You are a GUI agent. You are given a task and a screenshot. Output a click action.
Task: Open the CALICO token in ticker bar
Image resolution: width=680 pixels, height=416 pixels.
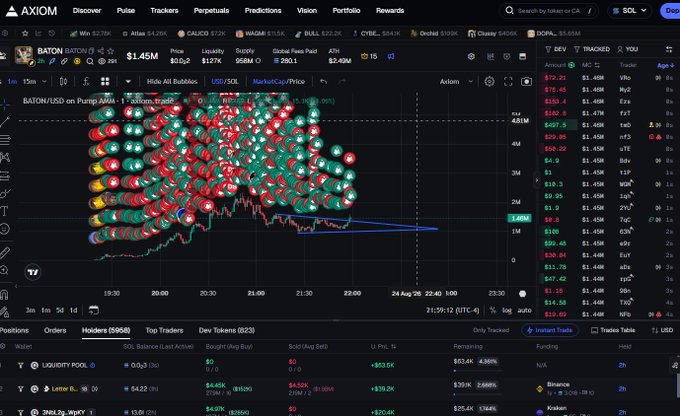(x=202, y=33)
